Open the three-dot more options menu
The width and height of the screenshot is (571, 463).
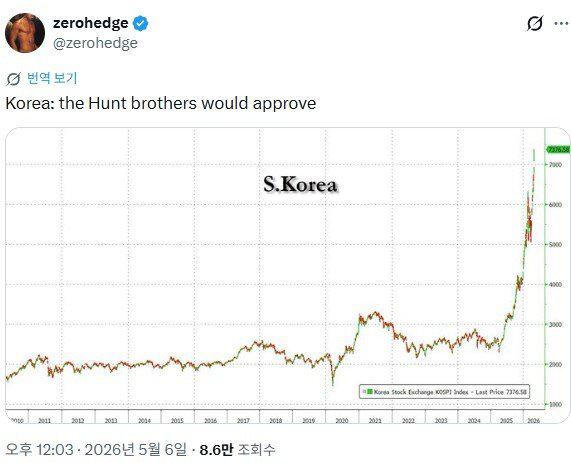[561, 23]
